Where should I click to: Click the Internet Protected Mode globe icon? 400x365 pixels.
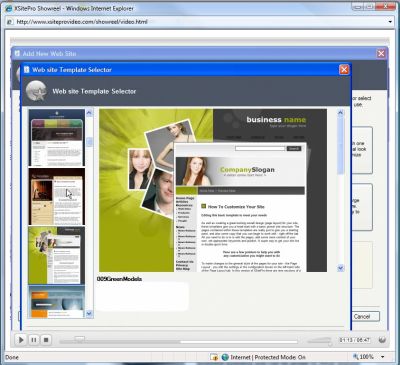point(225,357)
